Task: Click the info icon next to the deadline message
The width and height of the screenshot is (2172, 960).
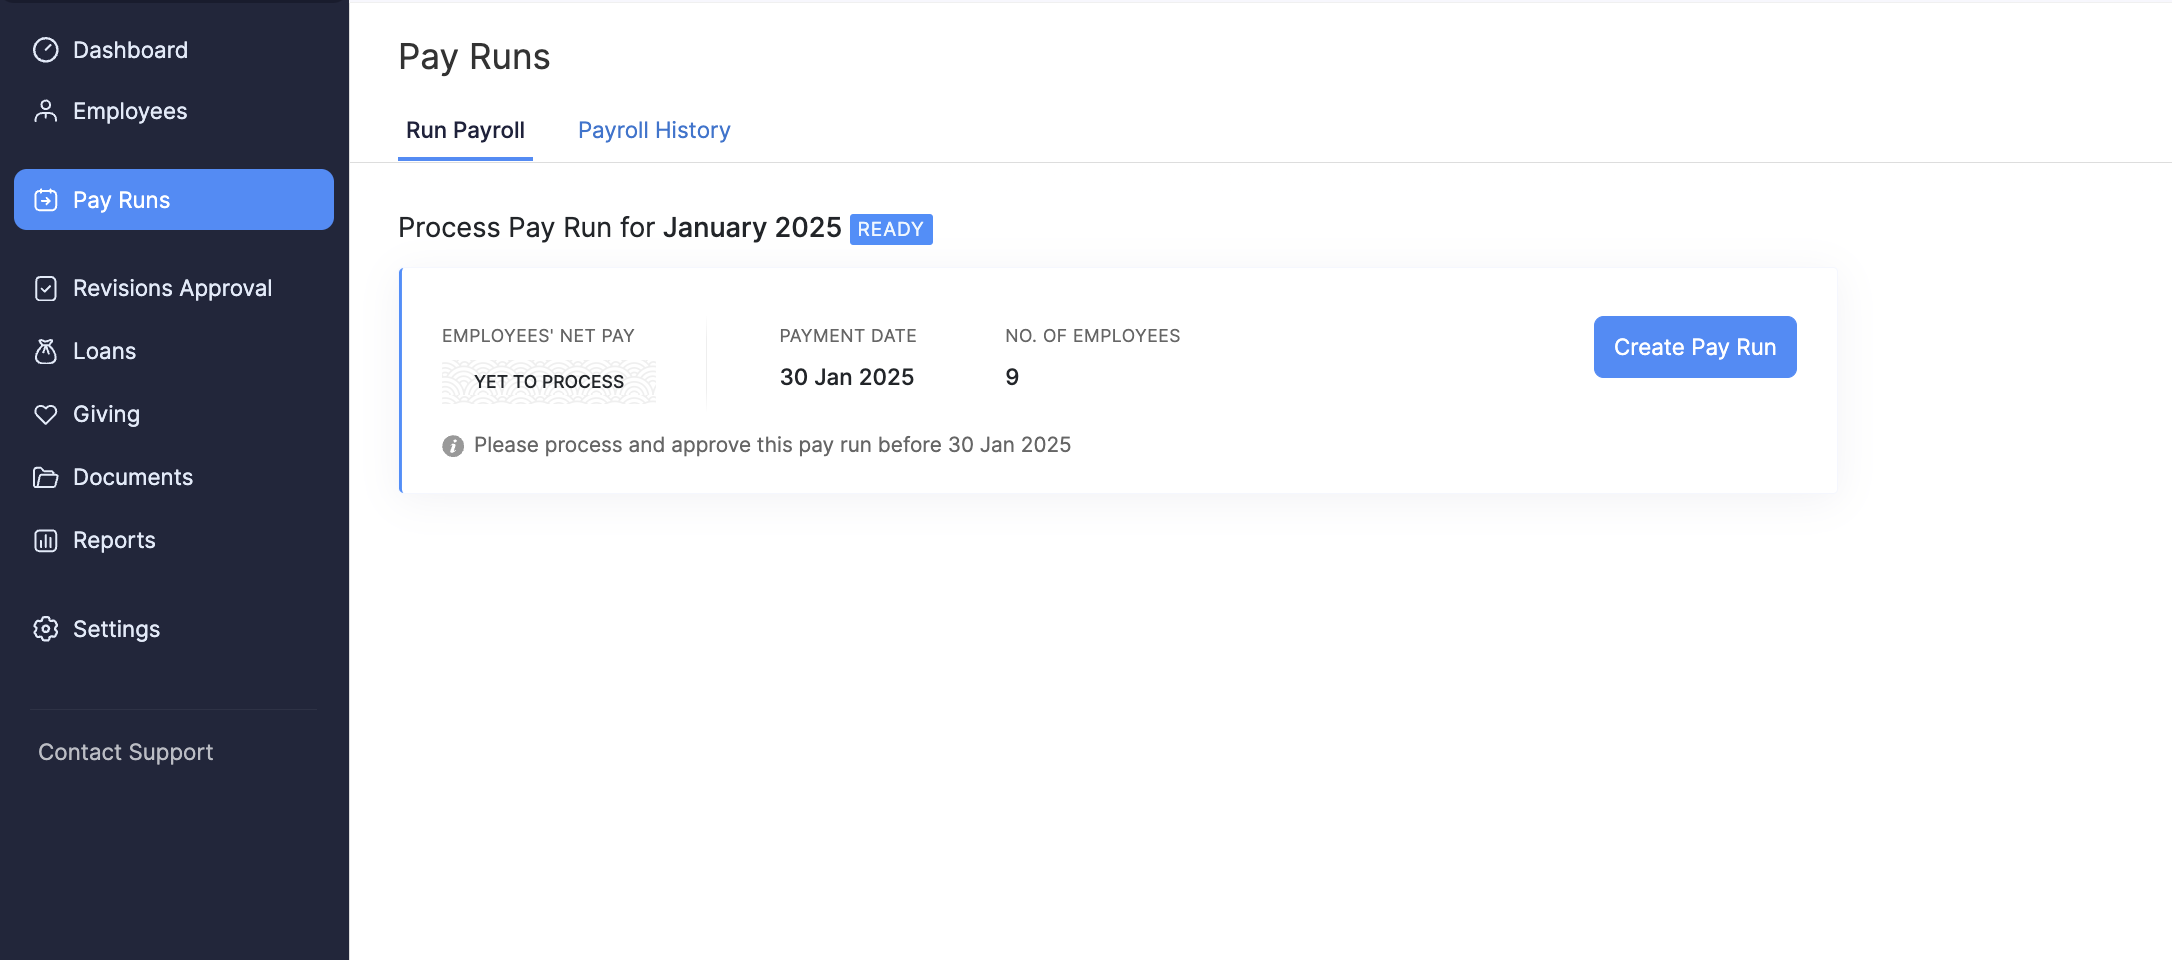Action: [453, 446]
